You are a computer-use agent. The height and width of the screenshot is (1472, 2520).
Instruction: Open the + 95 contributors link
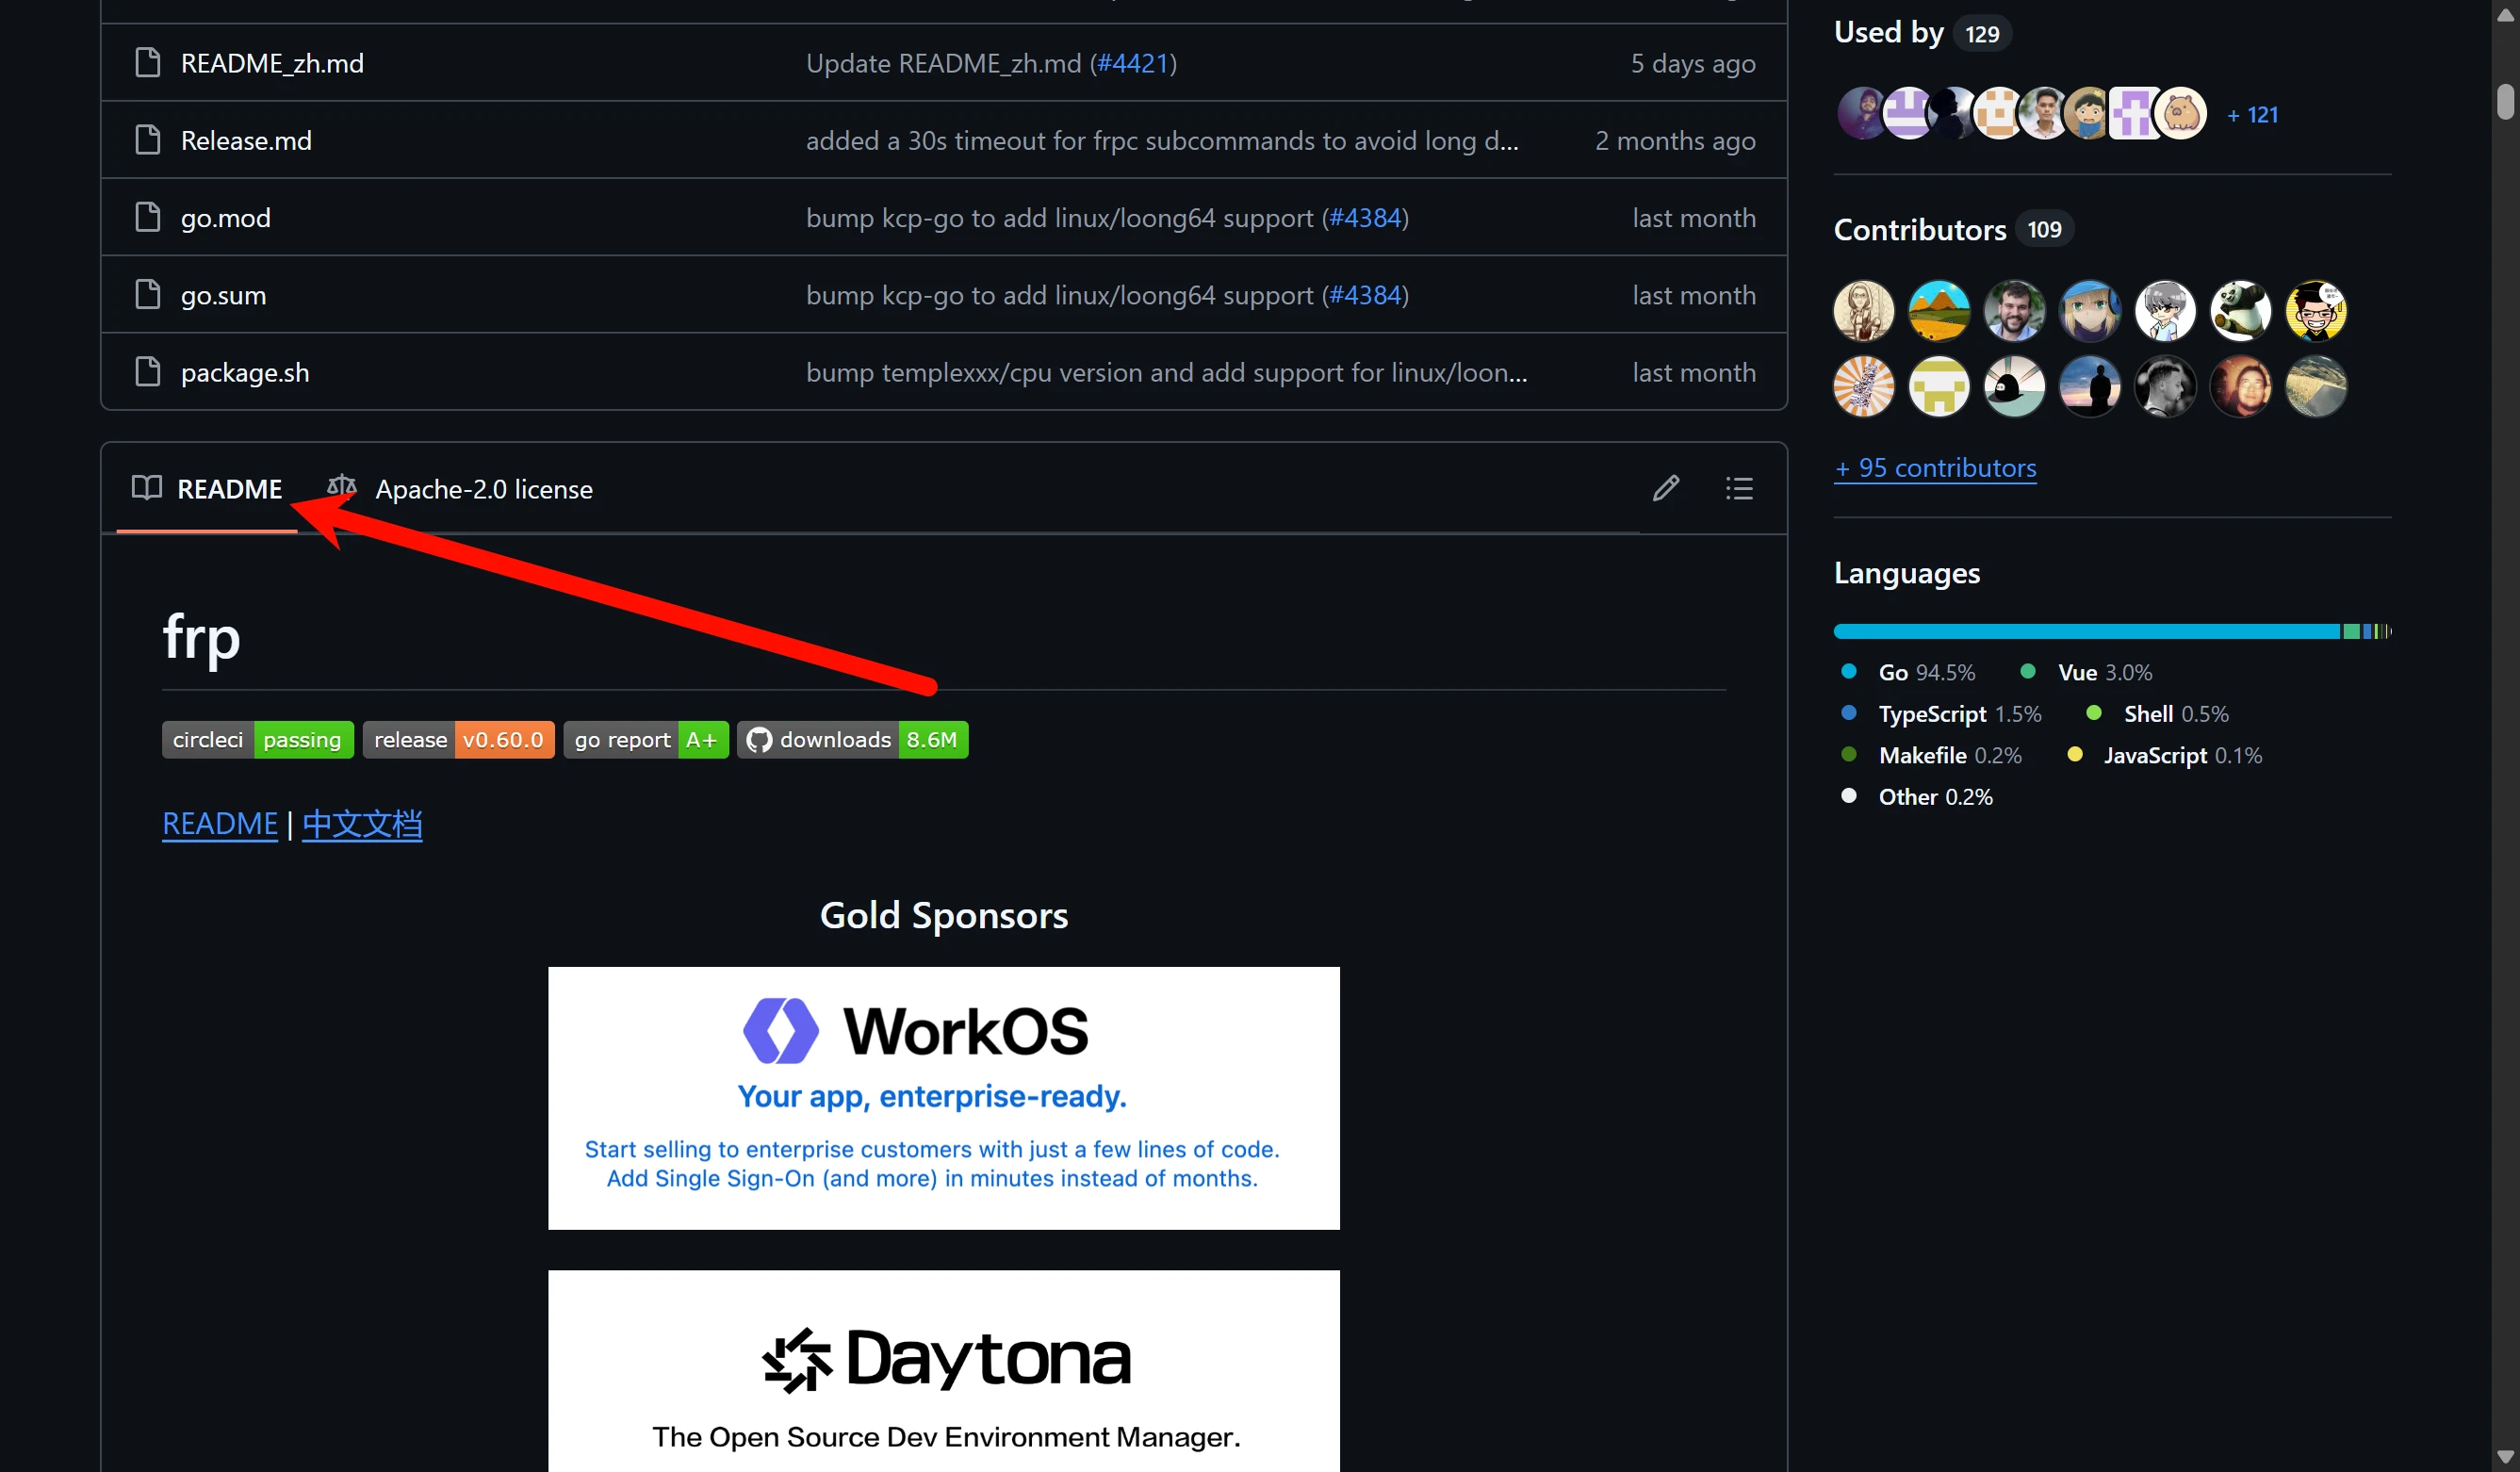[x=1935, y=468]
